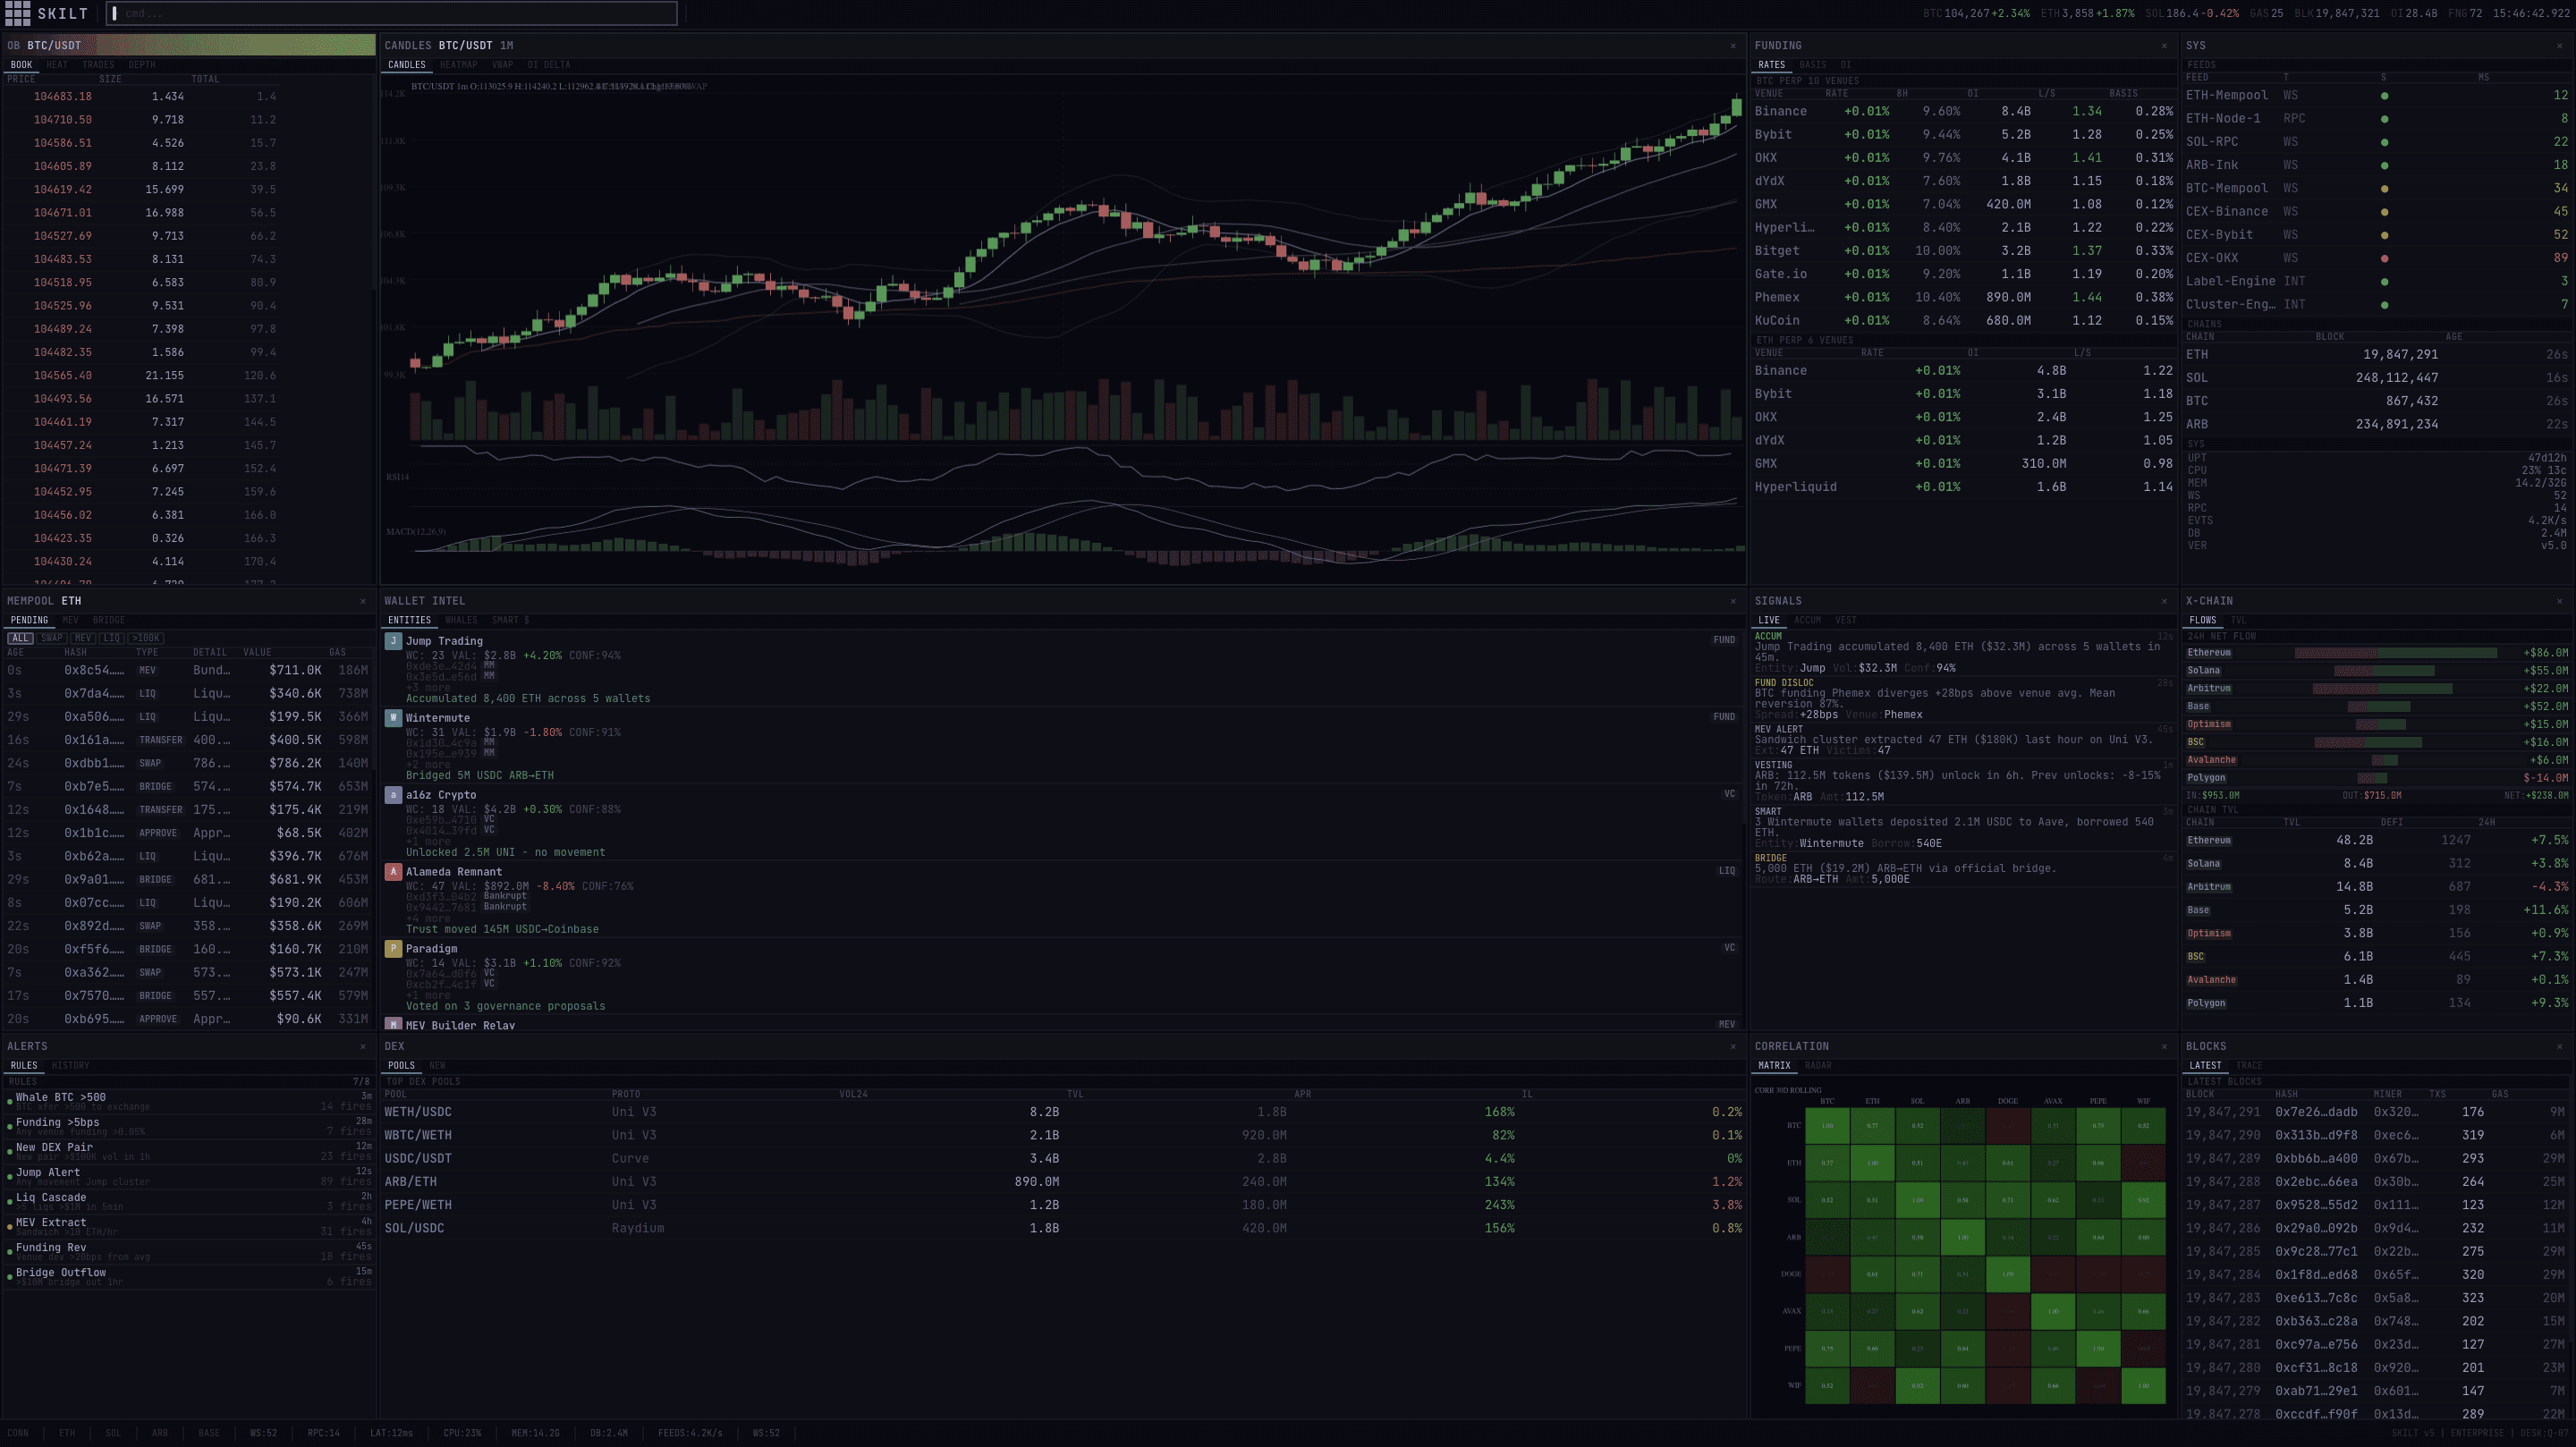Click the MEV type badge on 0x8c54 row

pos(147,671)
